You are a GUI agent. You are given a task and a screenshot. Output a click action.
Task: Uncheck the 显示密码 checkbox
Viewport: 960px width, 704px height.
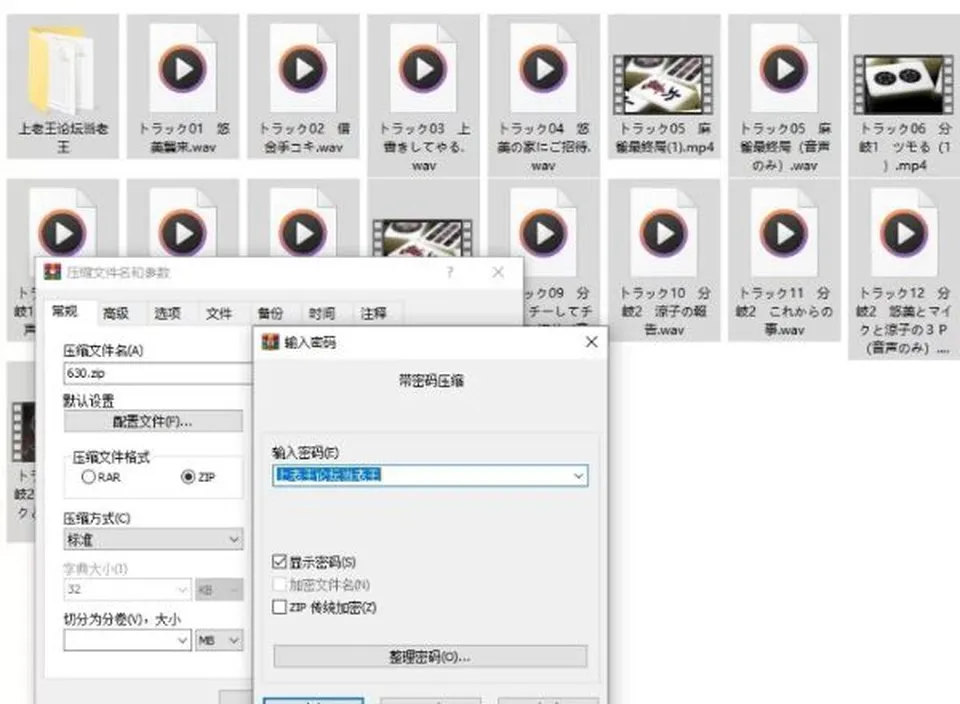279,561
